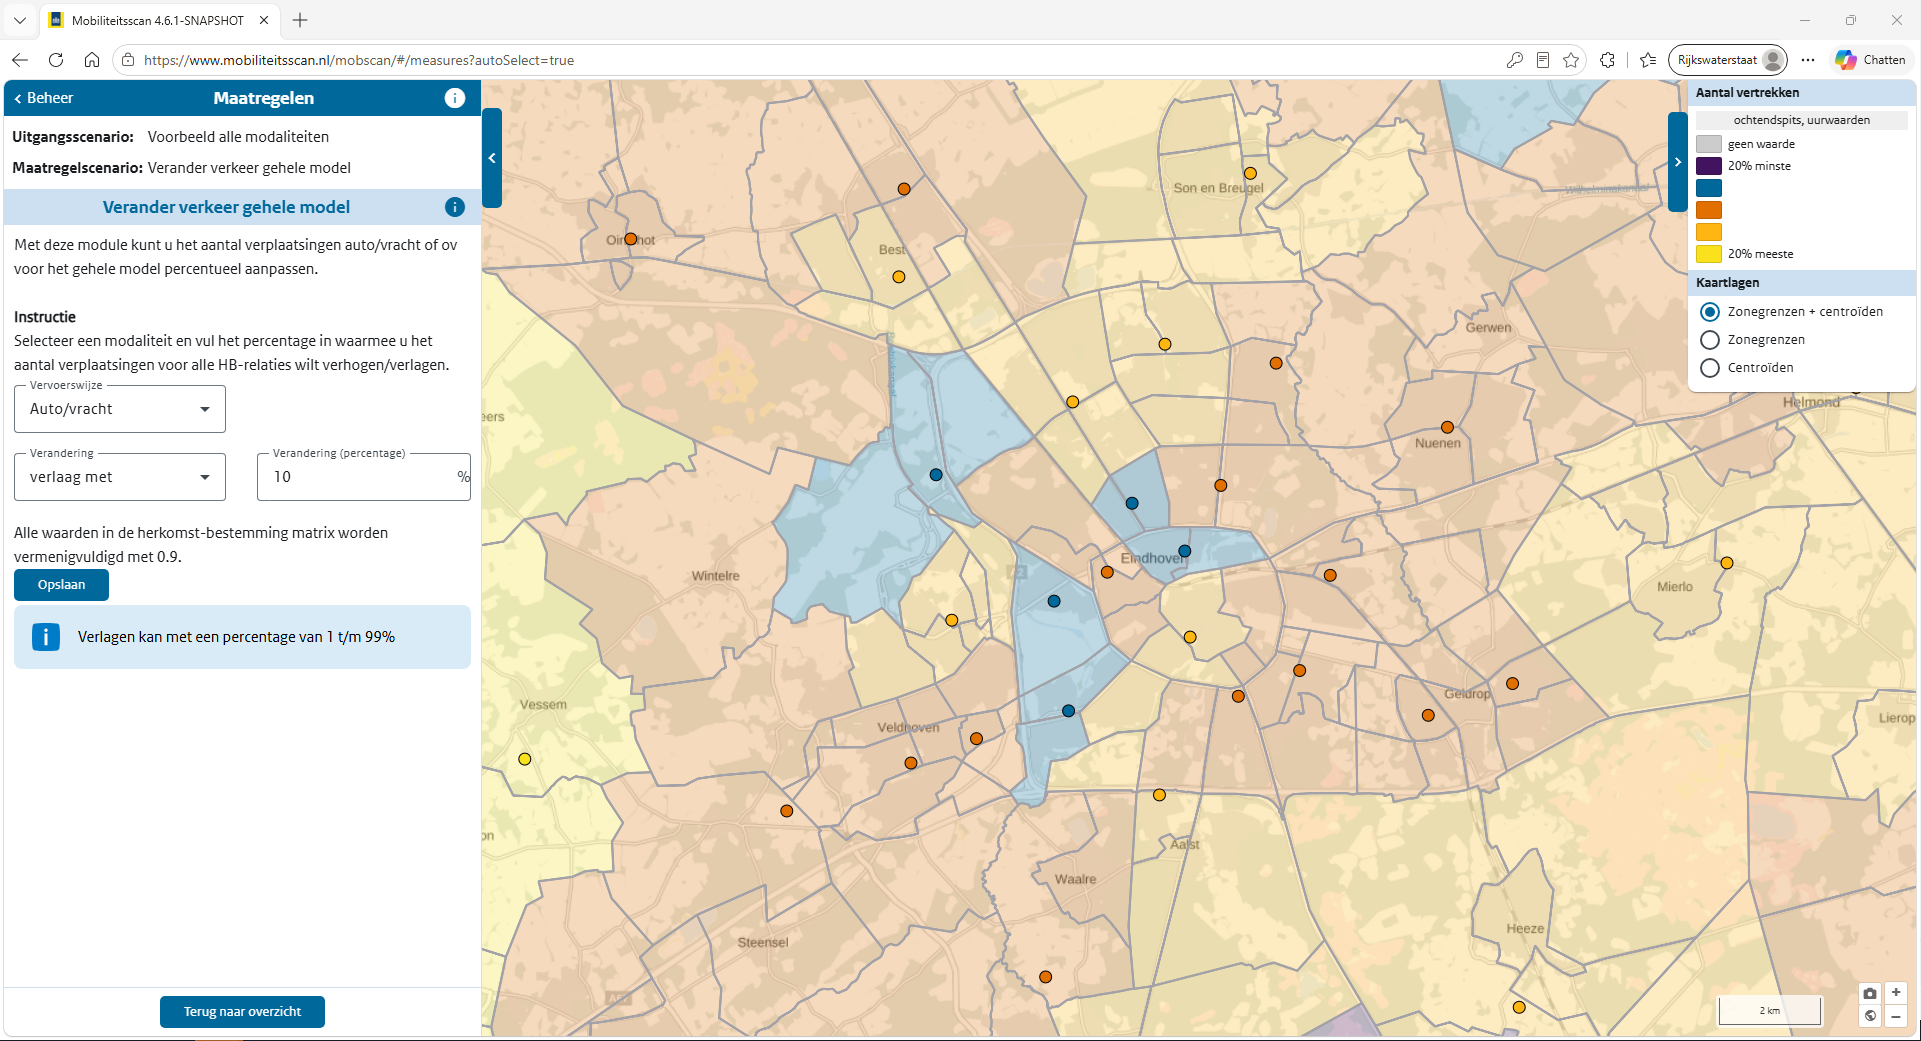Go back to Beheer

click(x=43, y=98)
